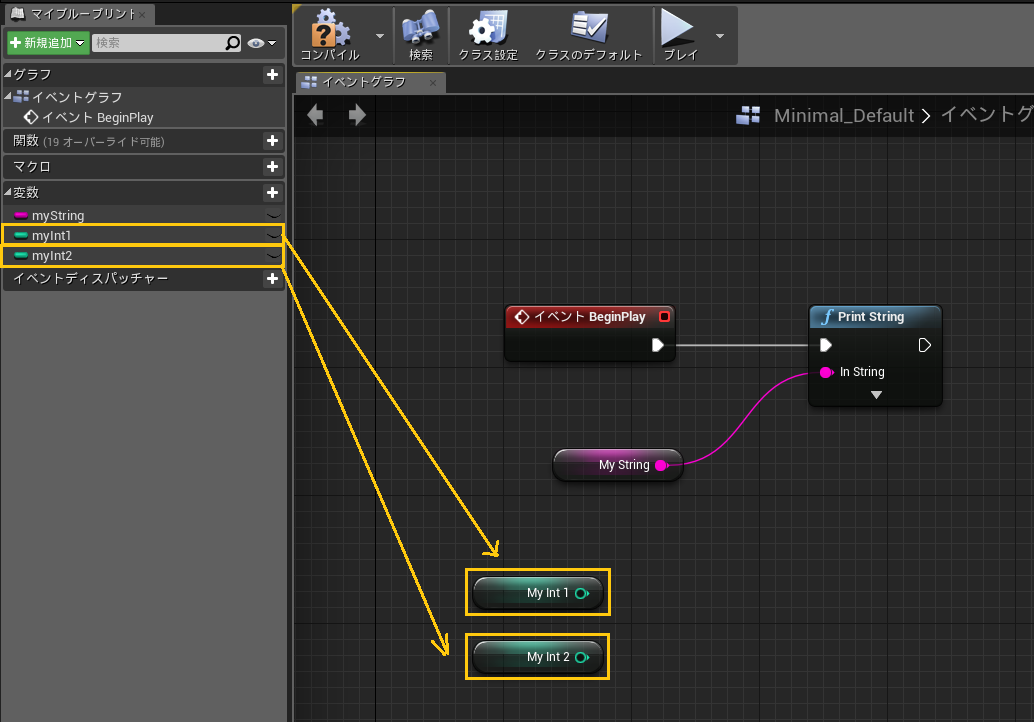This screenshot has width=1034, height=722.
Task: Open the play options dropdown arrow
Action: [x=720, y=36]
